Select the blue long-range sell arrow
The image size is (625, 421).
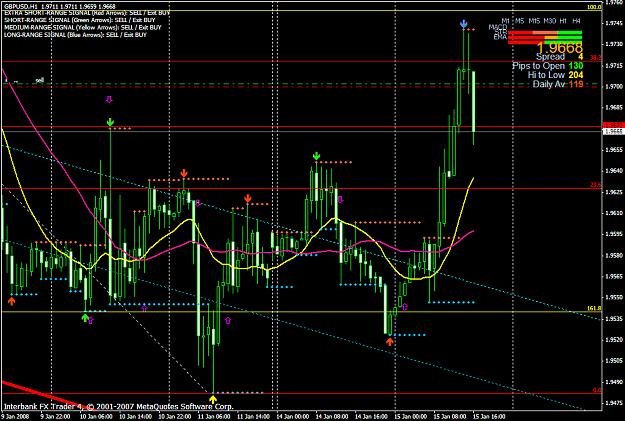463,24
